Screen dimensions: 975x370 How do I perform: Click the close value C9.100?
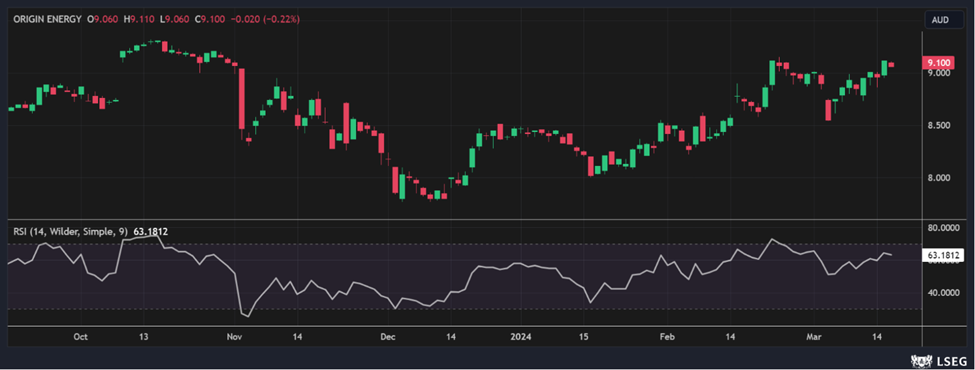(x=211, y=19)
